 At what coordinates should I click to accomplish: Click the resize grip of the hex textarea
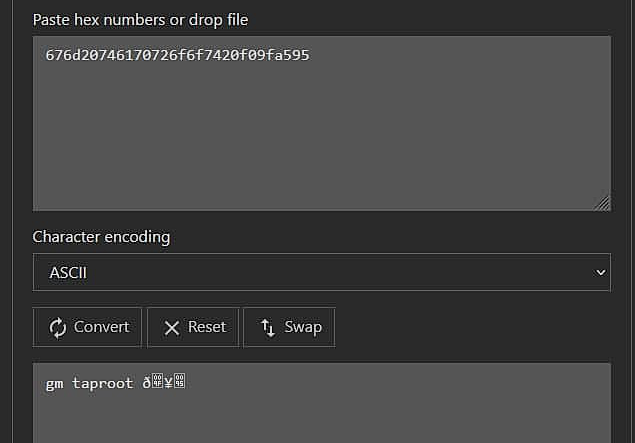603,203
